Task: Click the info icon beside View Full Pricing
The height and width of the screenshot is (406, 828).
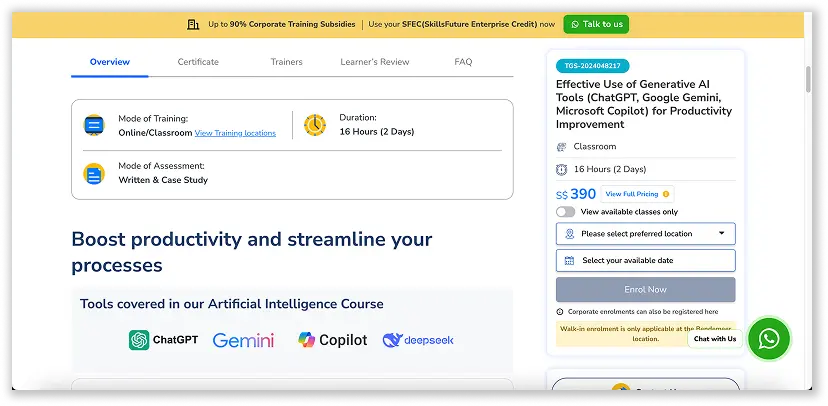Action: click(666, 194)
